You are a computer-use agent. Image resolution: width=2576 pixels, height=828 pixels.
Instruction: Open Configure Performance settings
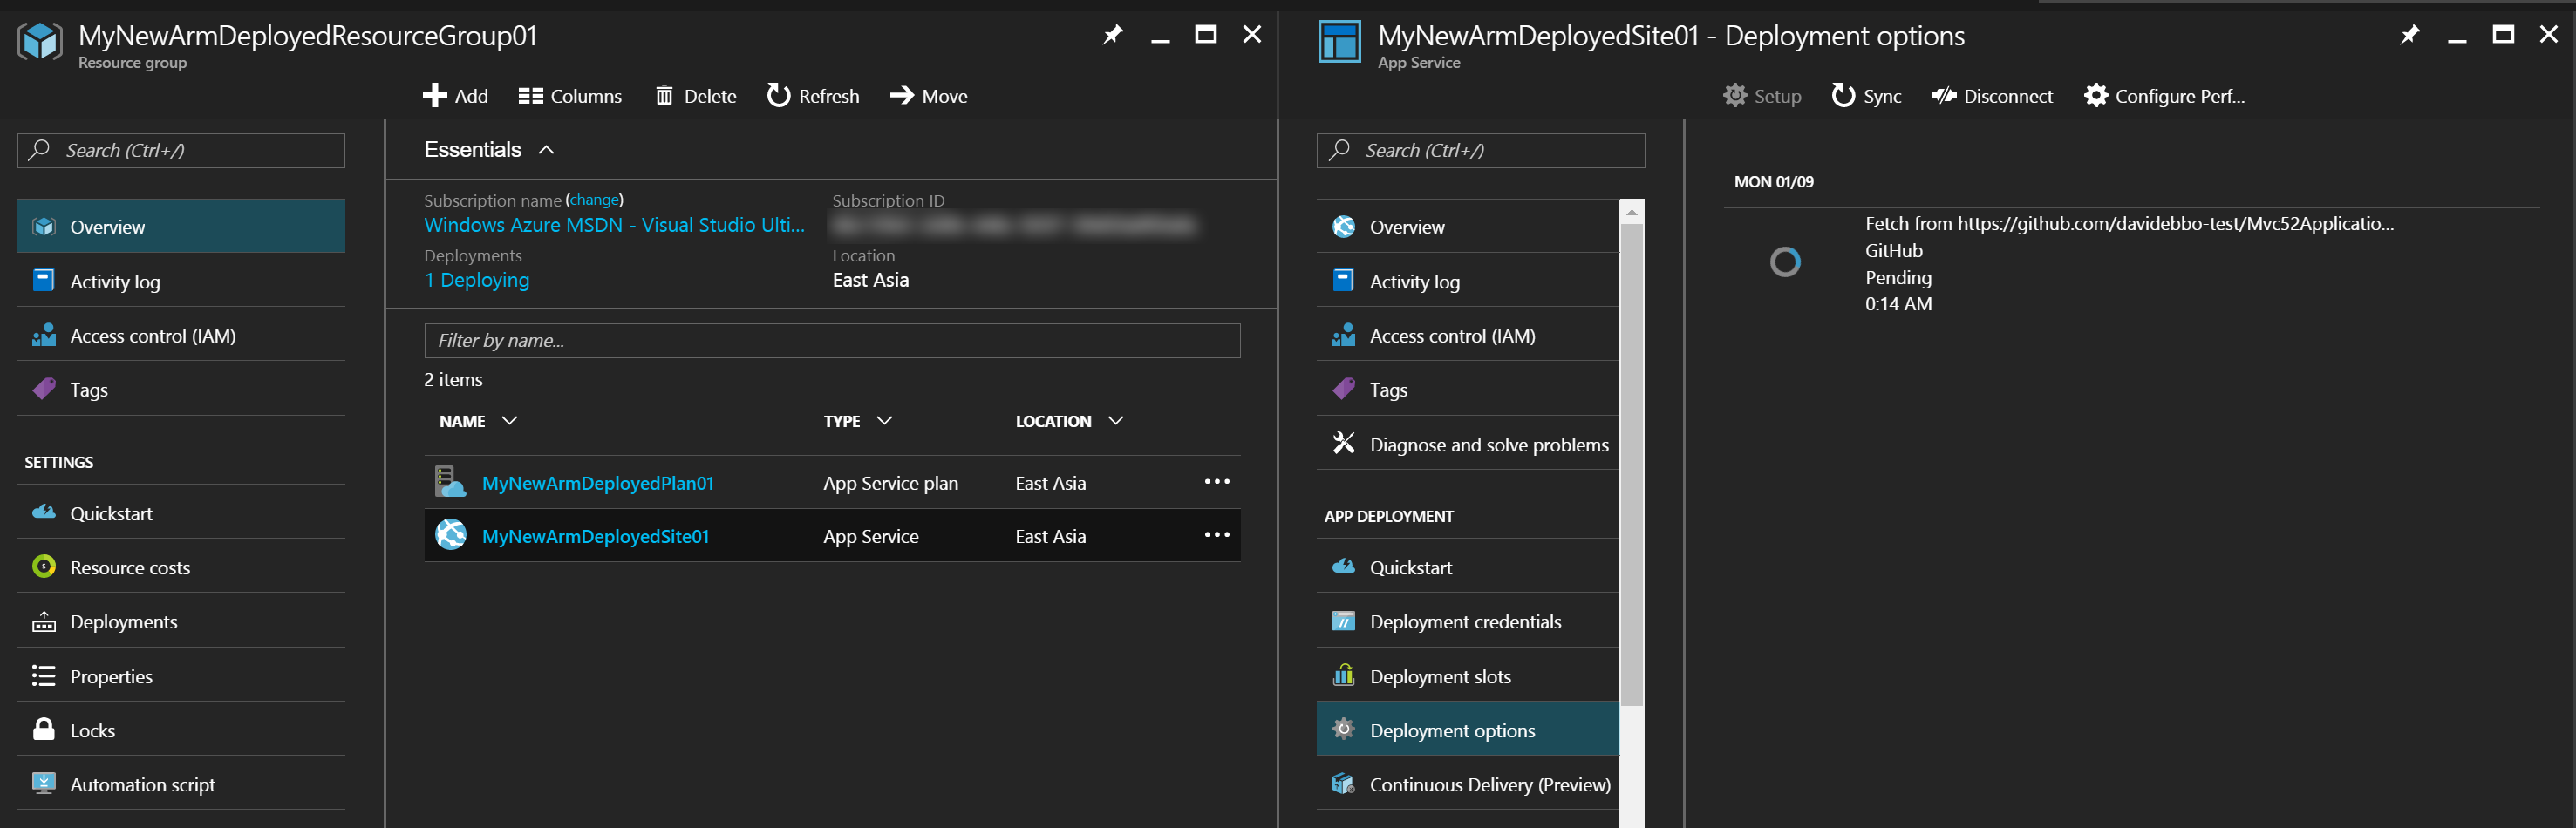click(x=2164, y=96)
